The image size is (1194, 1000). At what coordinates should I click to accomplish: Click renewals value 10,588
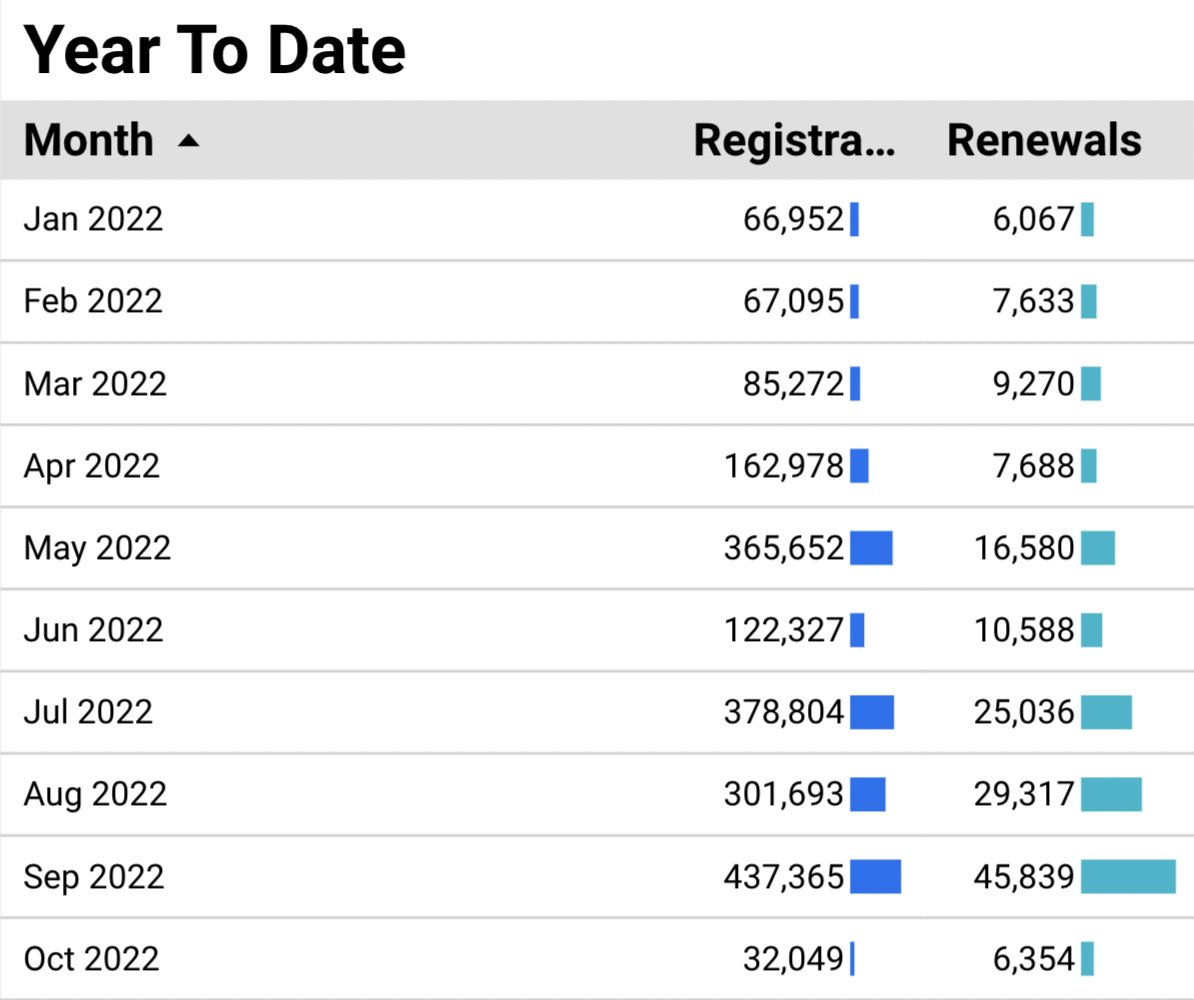[x=1024, y=631]
